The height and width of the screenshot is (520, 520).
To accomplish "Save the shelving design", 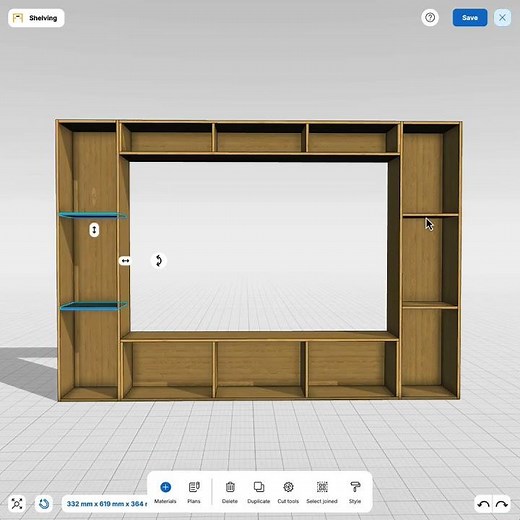I will click(470, 18).
